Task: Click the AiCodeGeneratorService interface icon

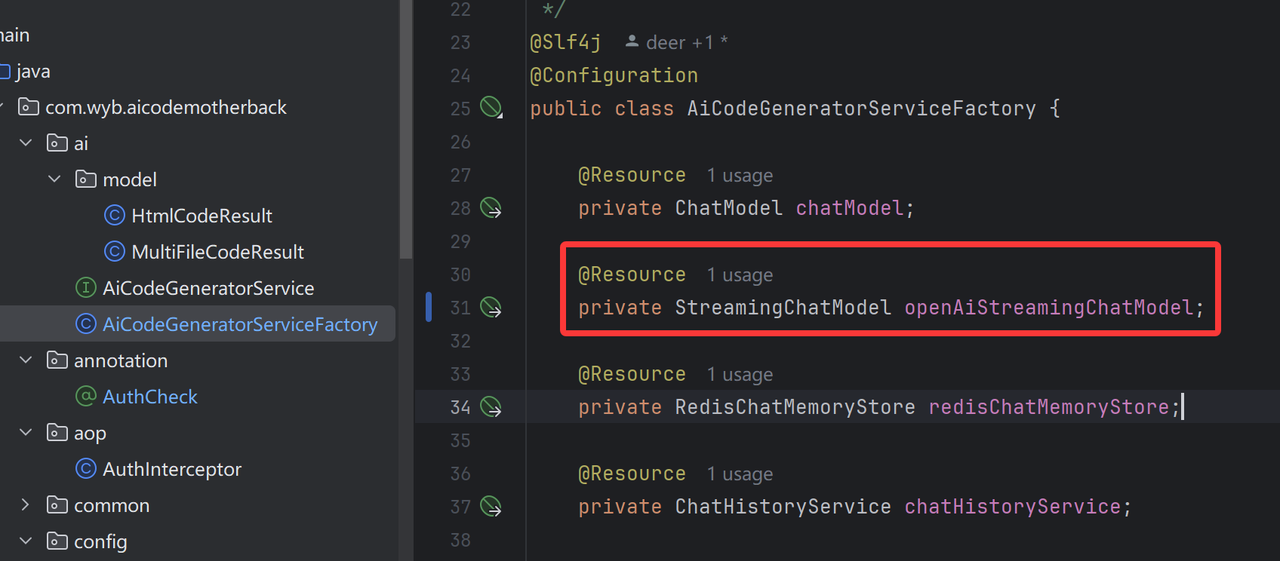Action: click(x=86, y=288)
